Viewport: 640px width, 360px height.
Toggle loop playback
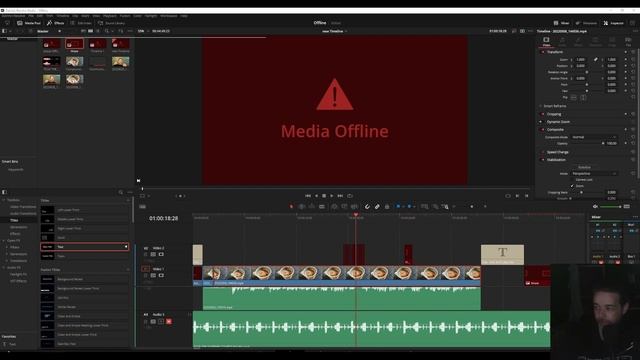(350, 196)
